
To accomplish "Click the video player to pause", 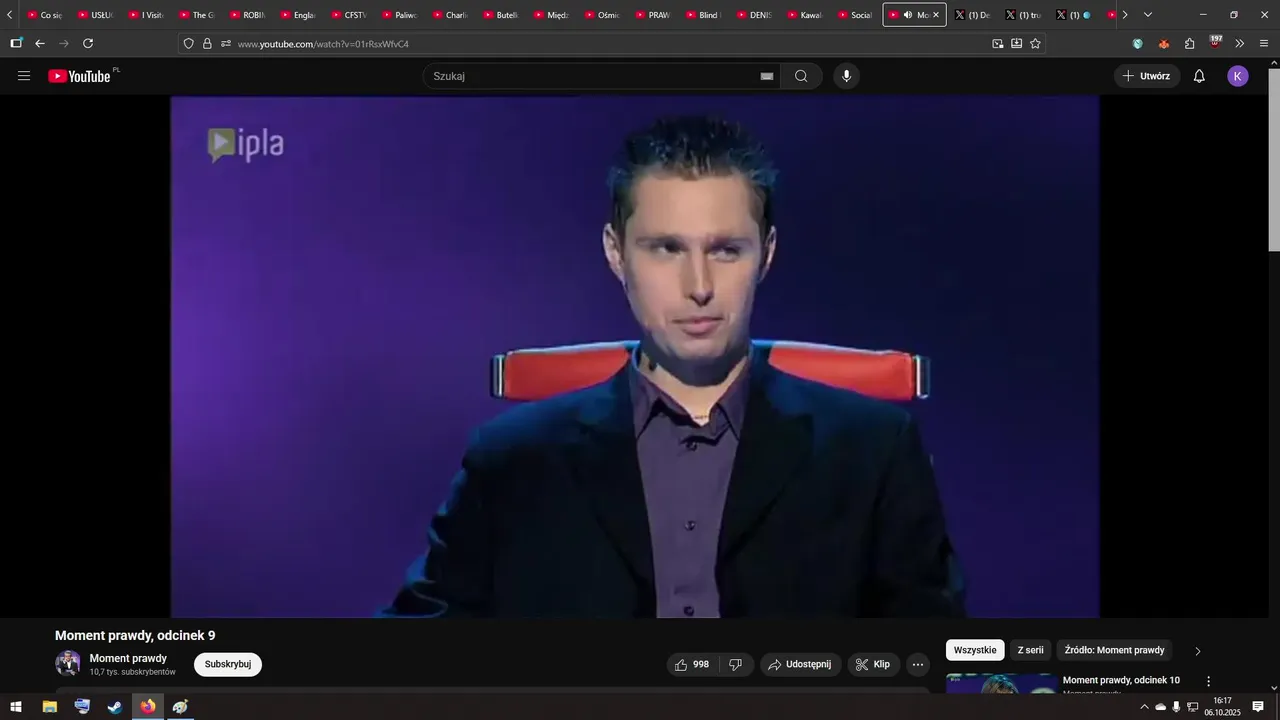I will pyautogui.click(x=635, y=356).
